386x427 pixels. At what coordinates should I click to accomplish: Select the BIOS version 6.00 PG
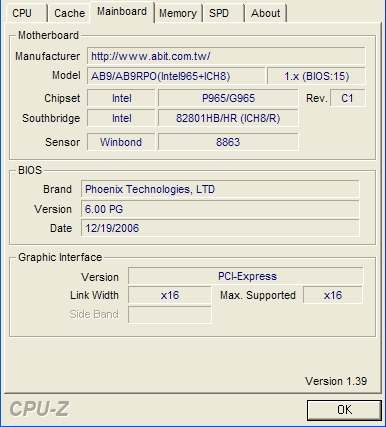[x=220, y=209]
